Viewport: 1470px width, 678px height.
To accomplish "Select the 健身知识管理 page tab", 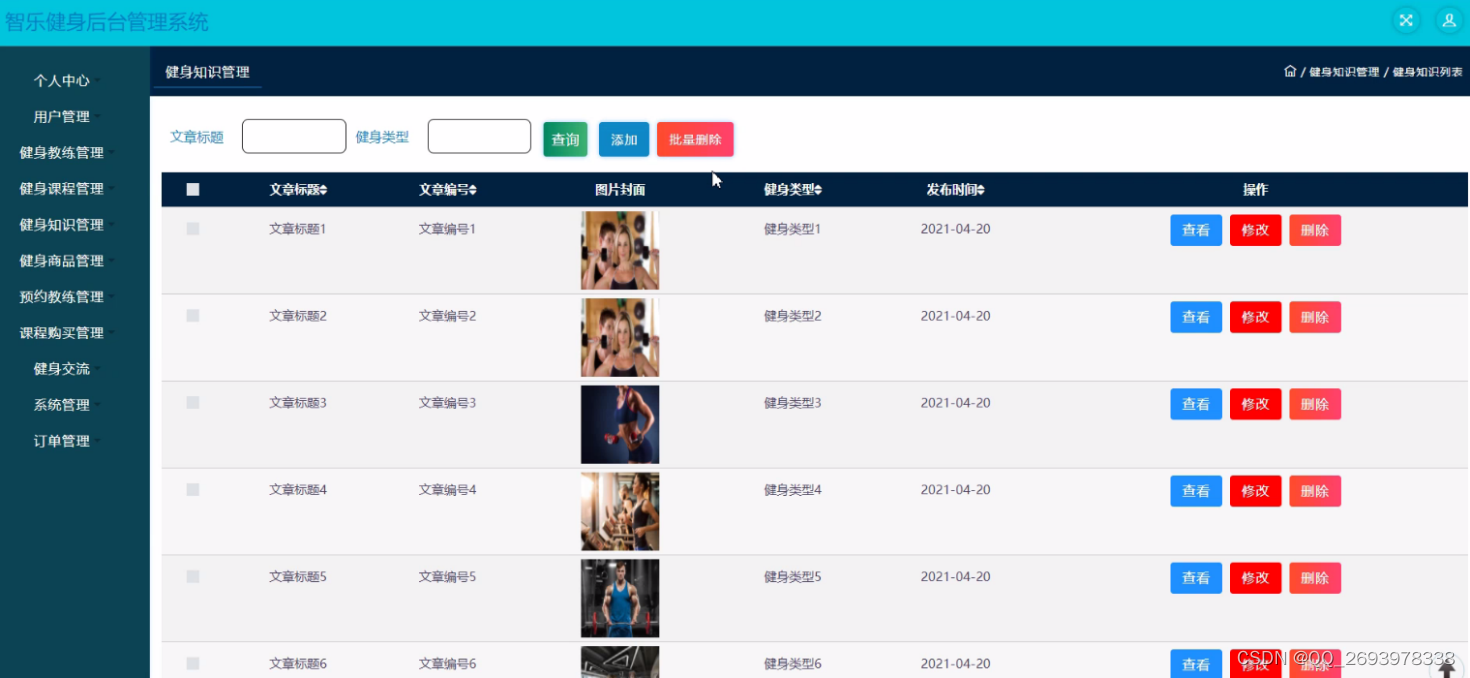I will tap(207, 72).
